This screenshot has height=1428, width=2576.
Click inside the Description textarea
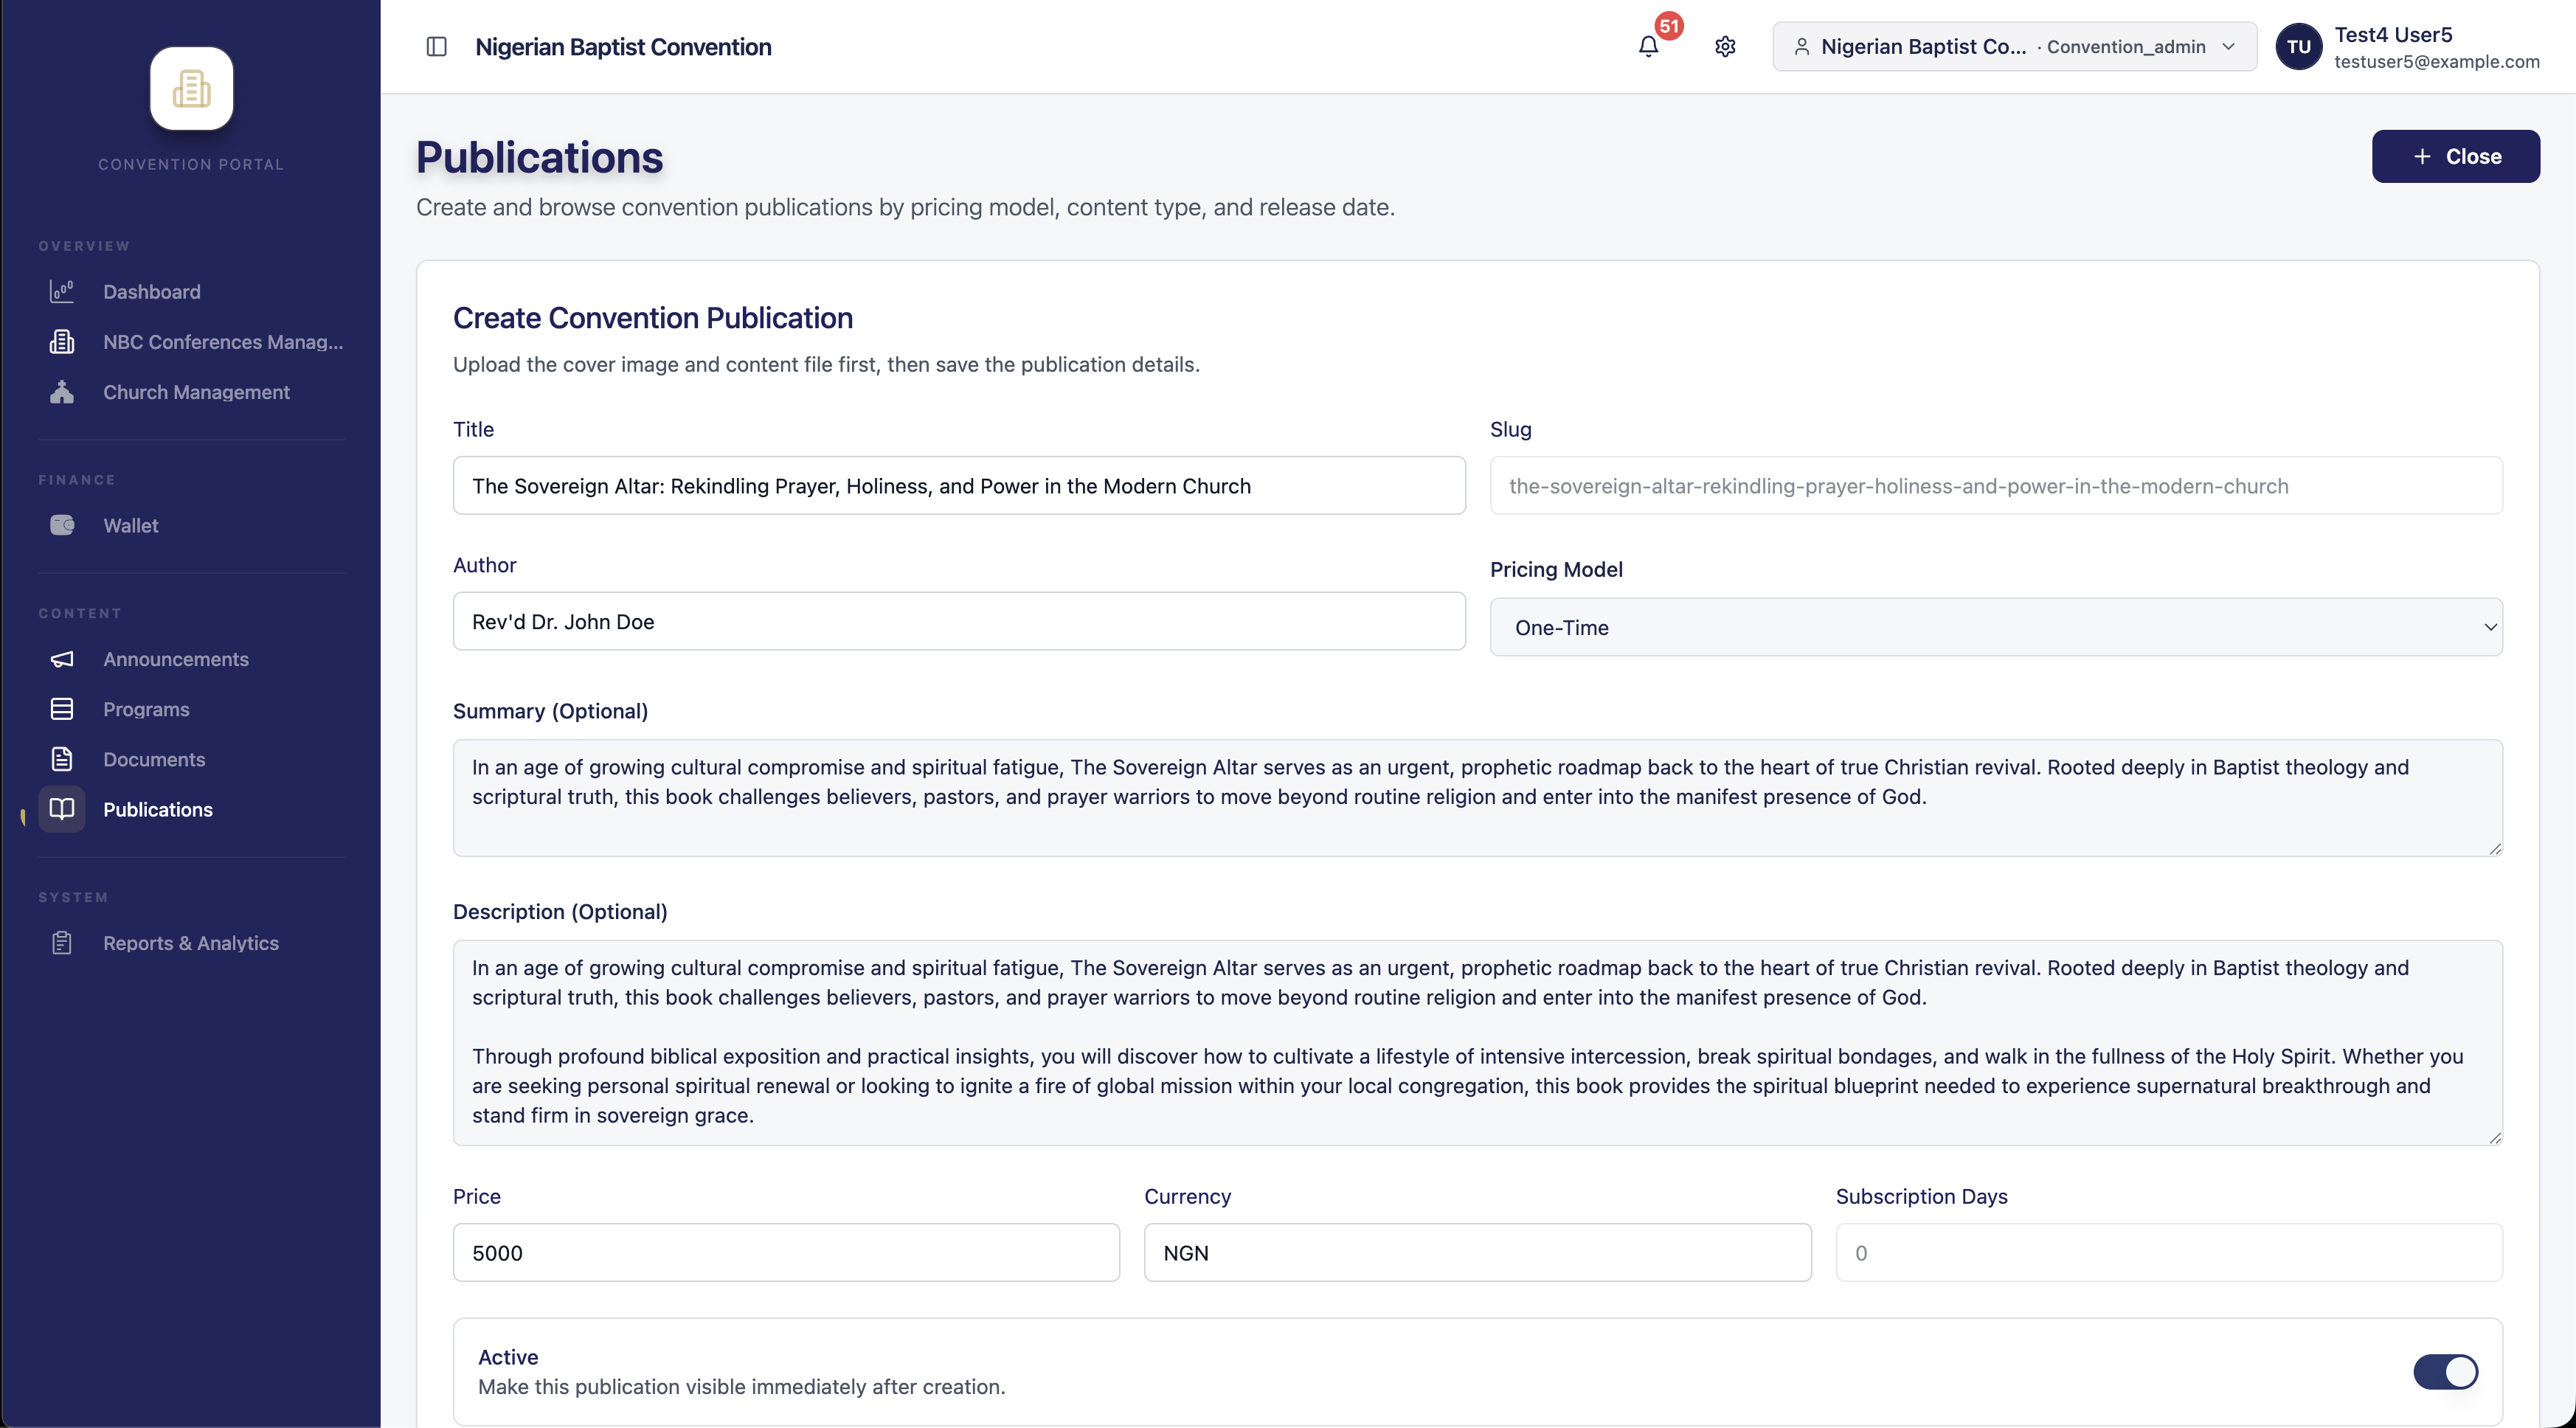click(1478, 1042)
